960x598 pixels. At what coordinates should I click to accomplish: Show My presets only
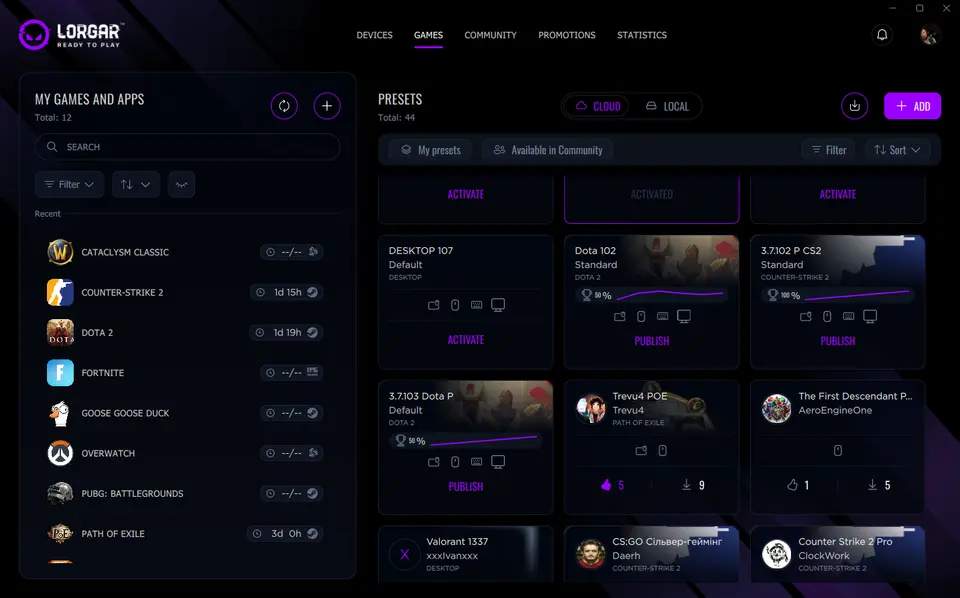(431, 150)
